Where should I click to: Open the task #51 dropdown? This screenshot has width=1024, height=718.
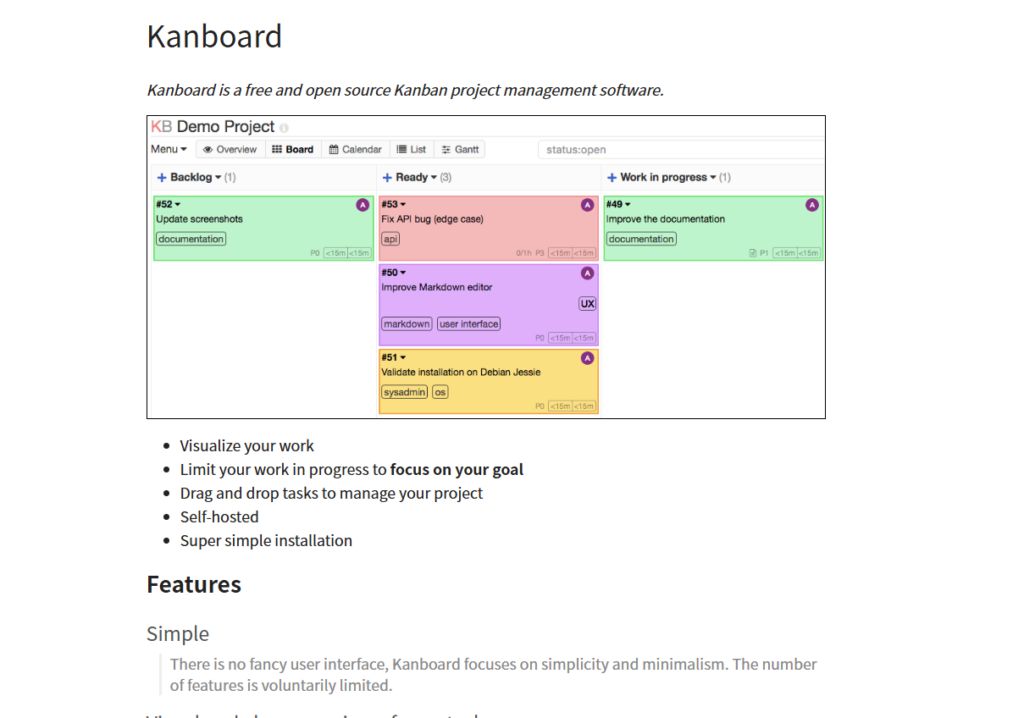(402, 358)
